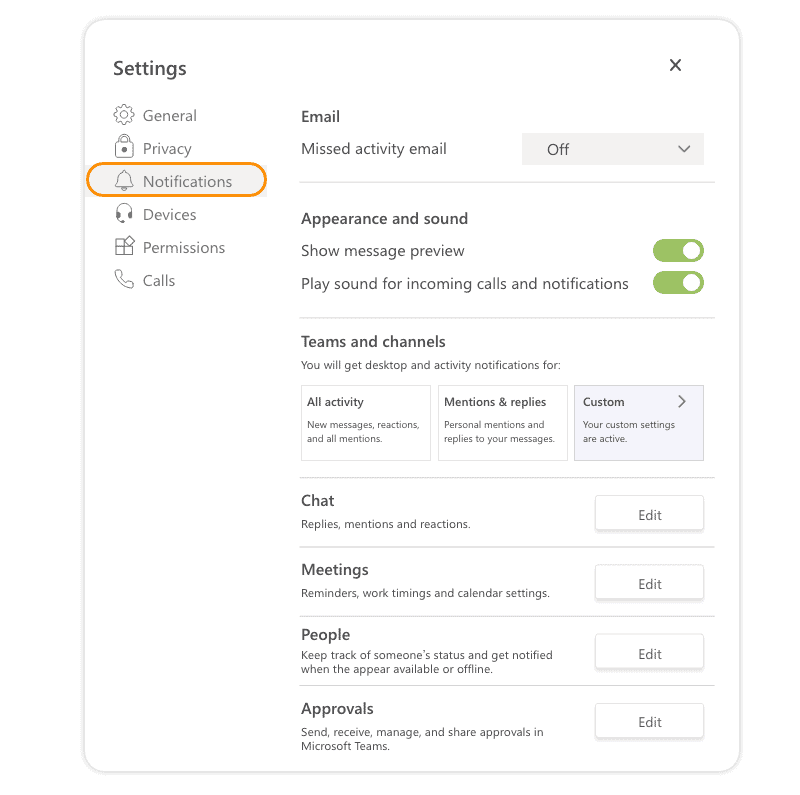
Task: Choose All activity notification option
Action: click(x=366, y=423)
